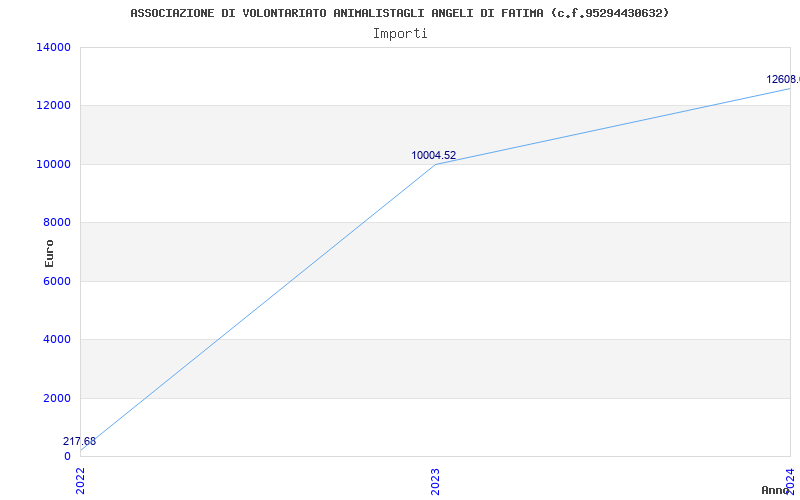This screenshot has height=500, width=800.
Task: Click the 10000 y-axis tick label
Action: (53, 164)
